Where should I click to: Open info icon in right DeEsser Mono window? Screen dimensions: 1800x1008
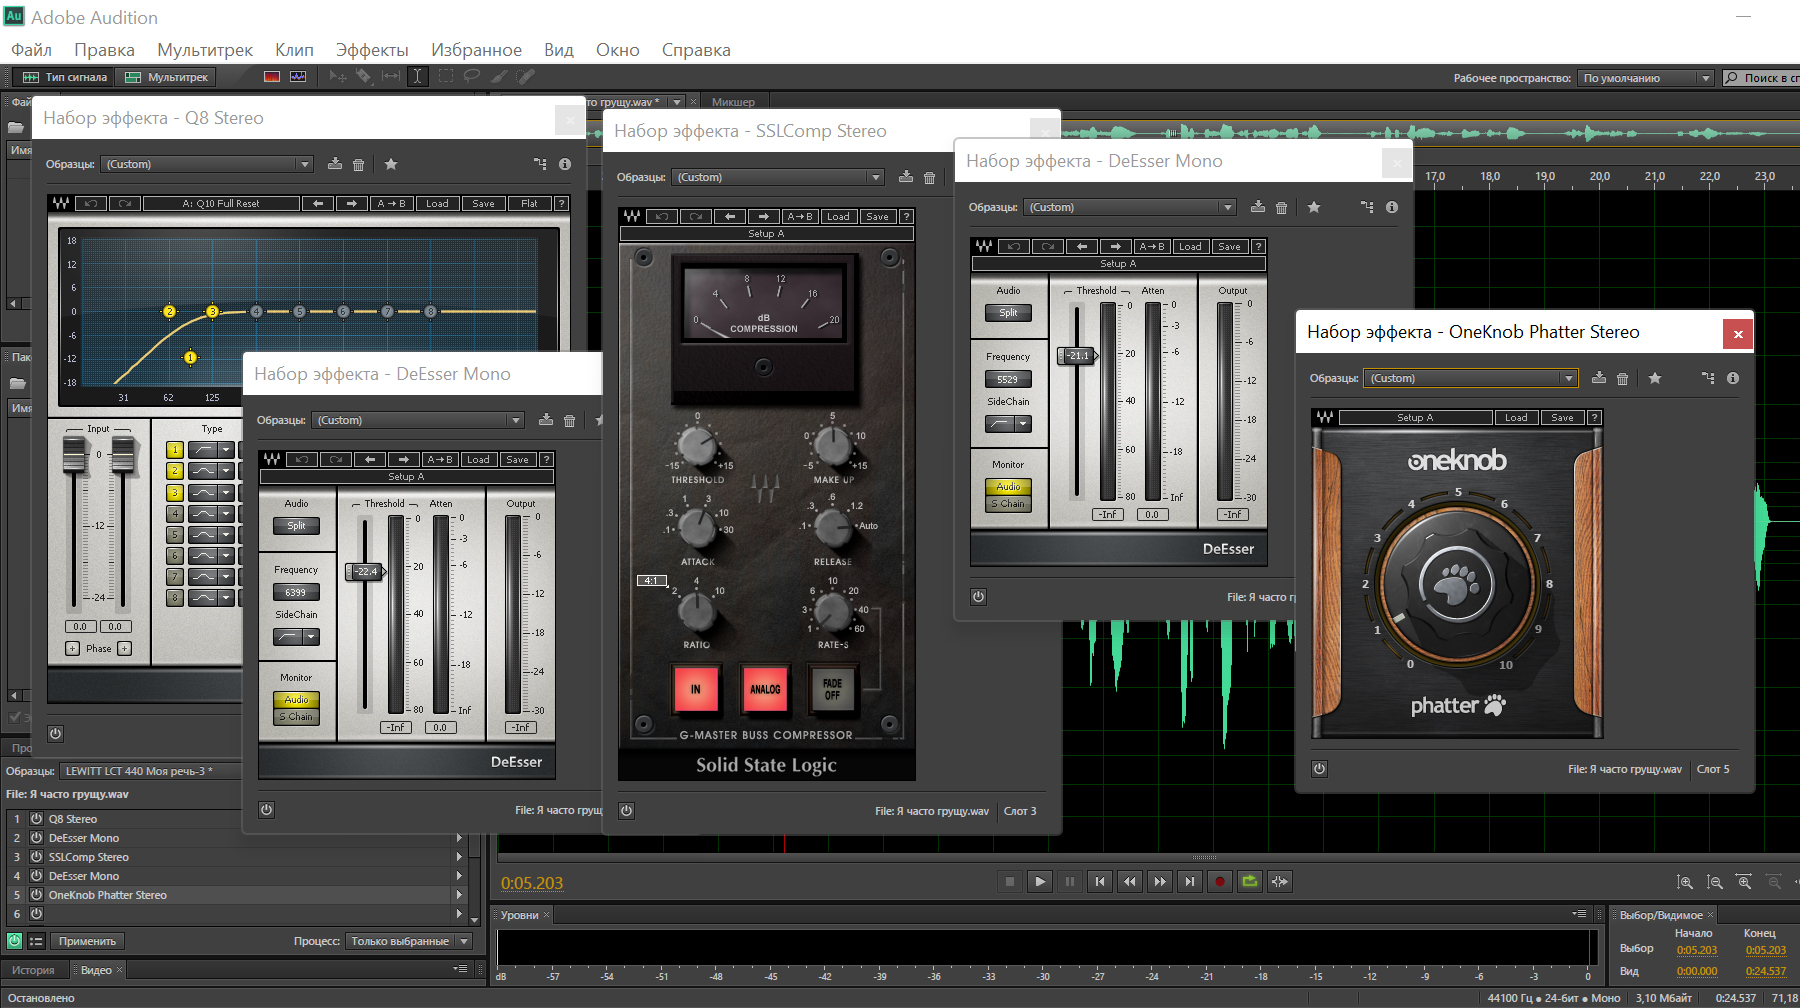click(1392, 207)
